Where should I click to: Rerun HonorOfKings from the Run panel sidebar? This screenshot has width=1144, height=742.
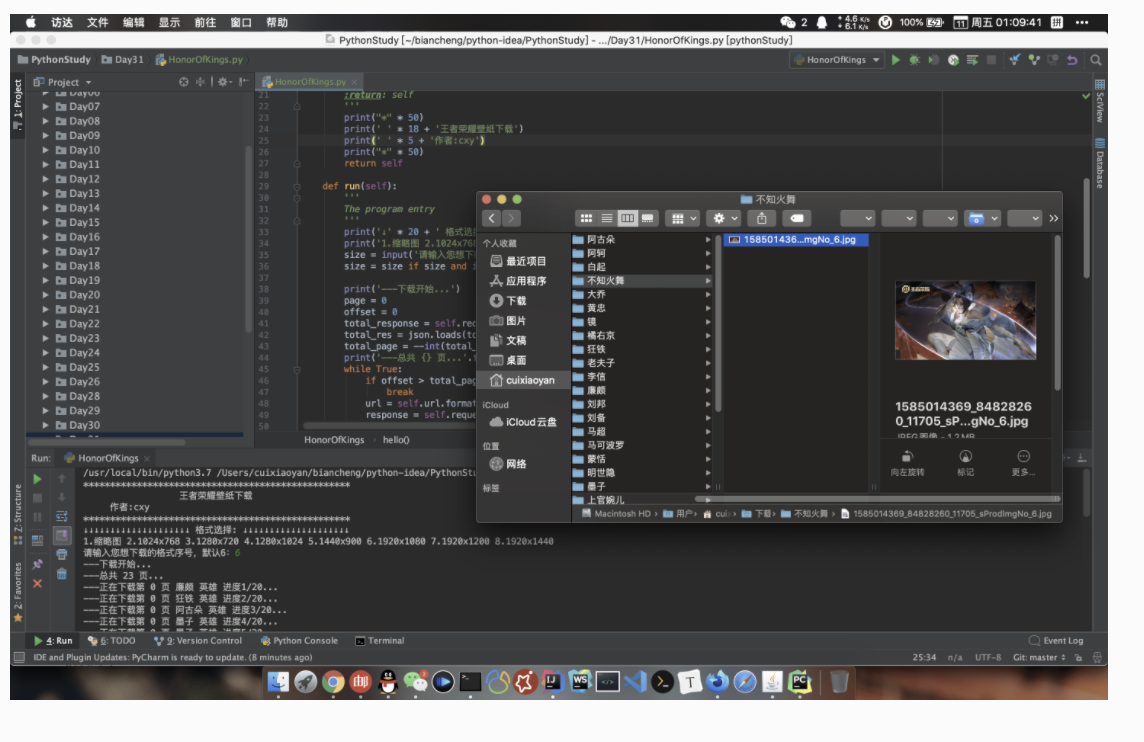point(37,479)
